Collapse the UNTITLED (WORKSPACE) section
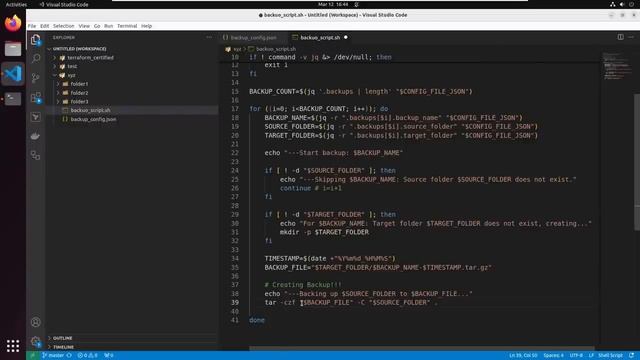 click(x=79, y=49)
